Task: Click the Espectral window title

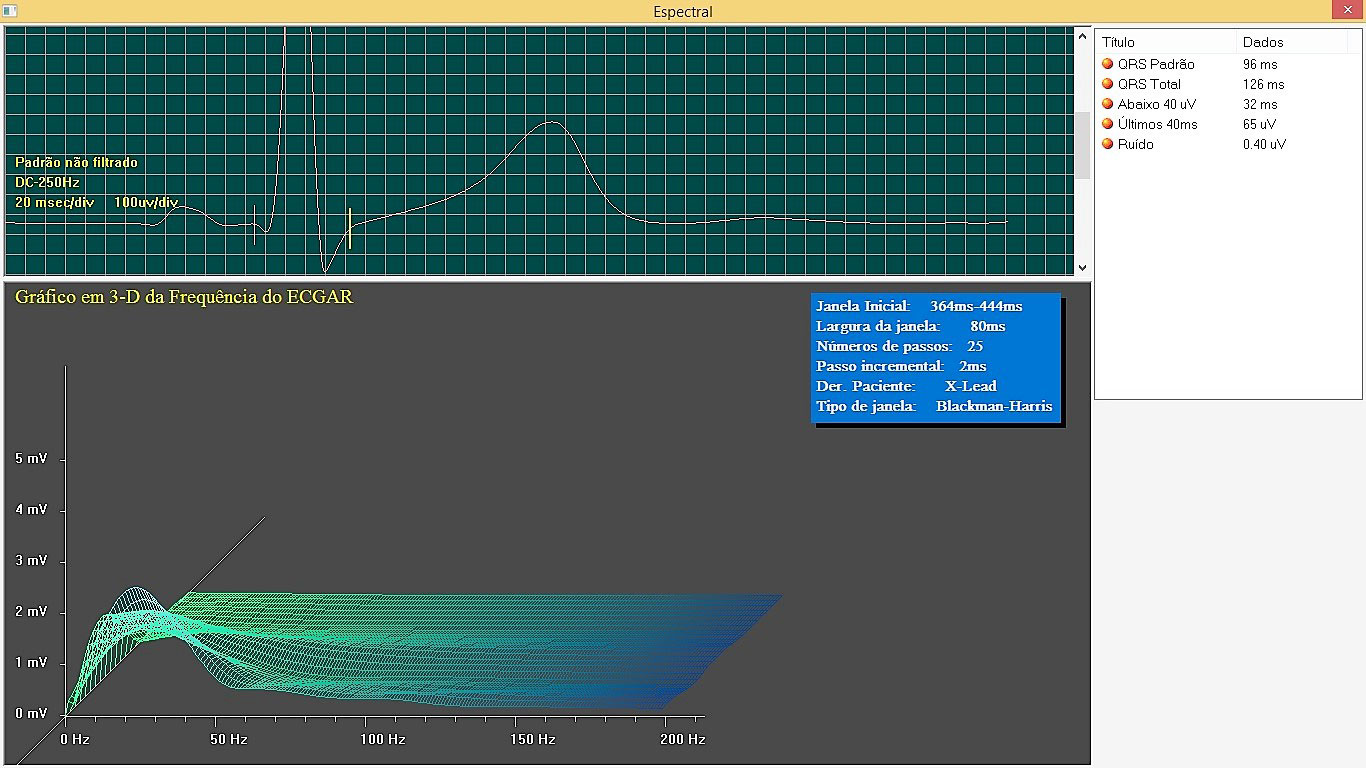Action: pyautogui.click(x=683, y=11)
